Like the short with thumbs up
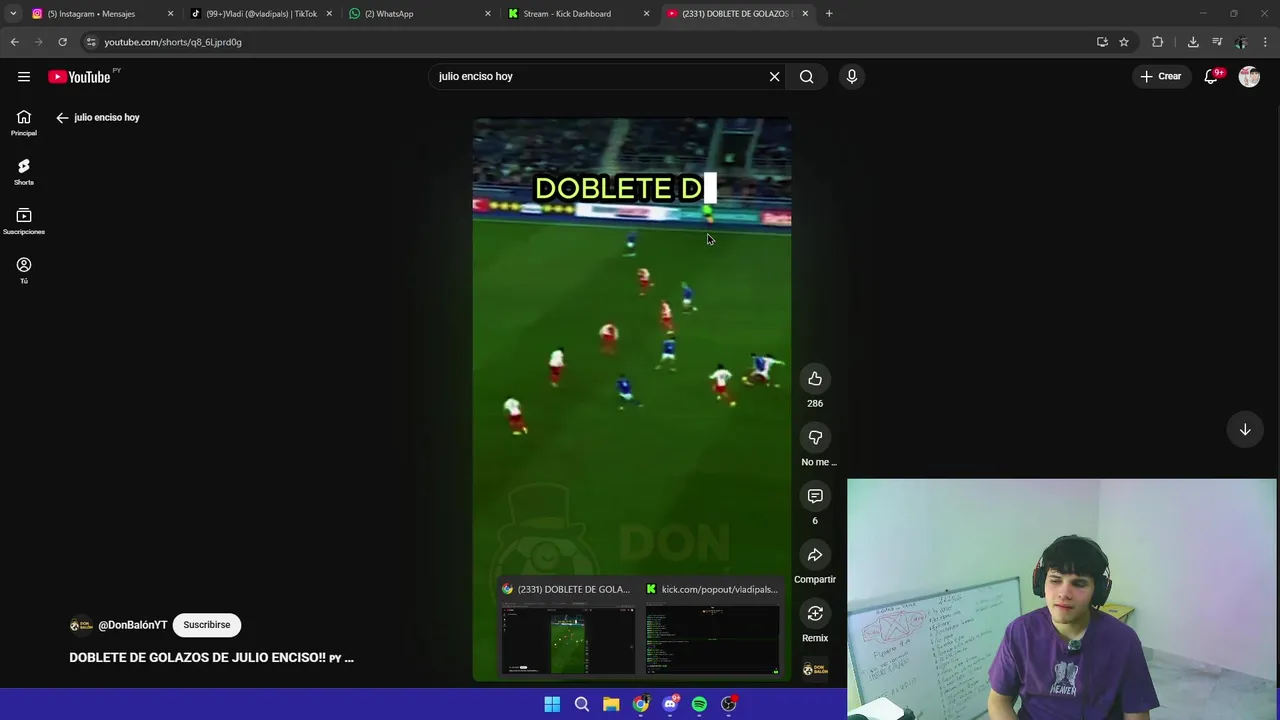The width and height of the screenshot is (1280, 720). [x=815, y=379]
